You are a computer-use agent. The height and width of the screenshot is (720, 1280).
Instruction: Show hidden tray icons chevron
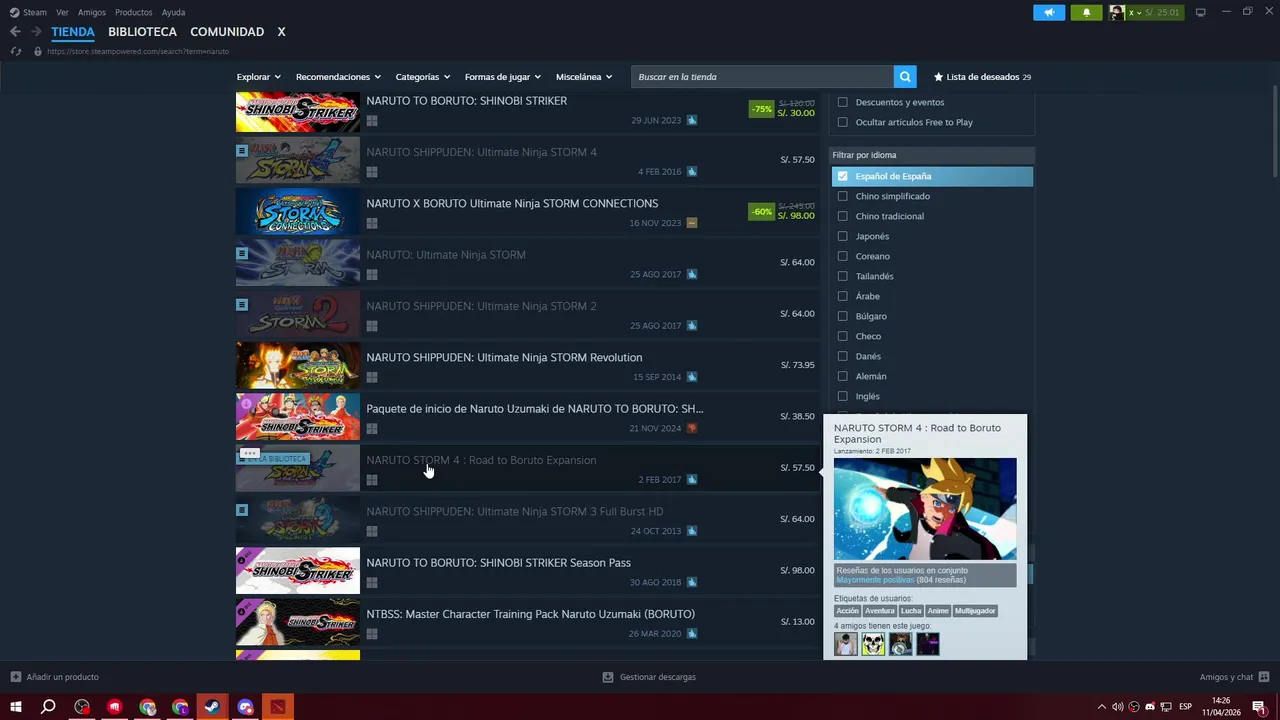click(1102, 707)
